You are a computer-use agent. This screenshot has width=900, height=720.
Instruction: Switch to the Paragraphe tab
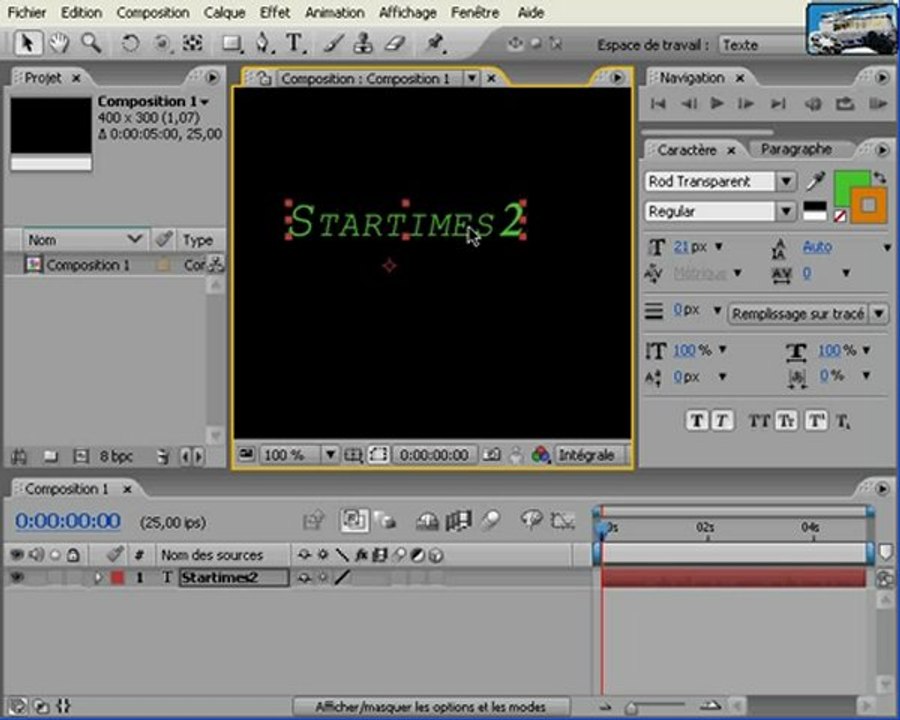(796, 149)
